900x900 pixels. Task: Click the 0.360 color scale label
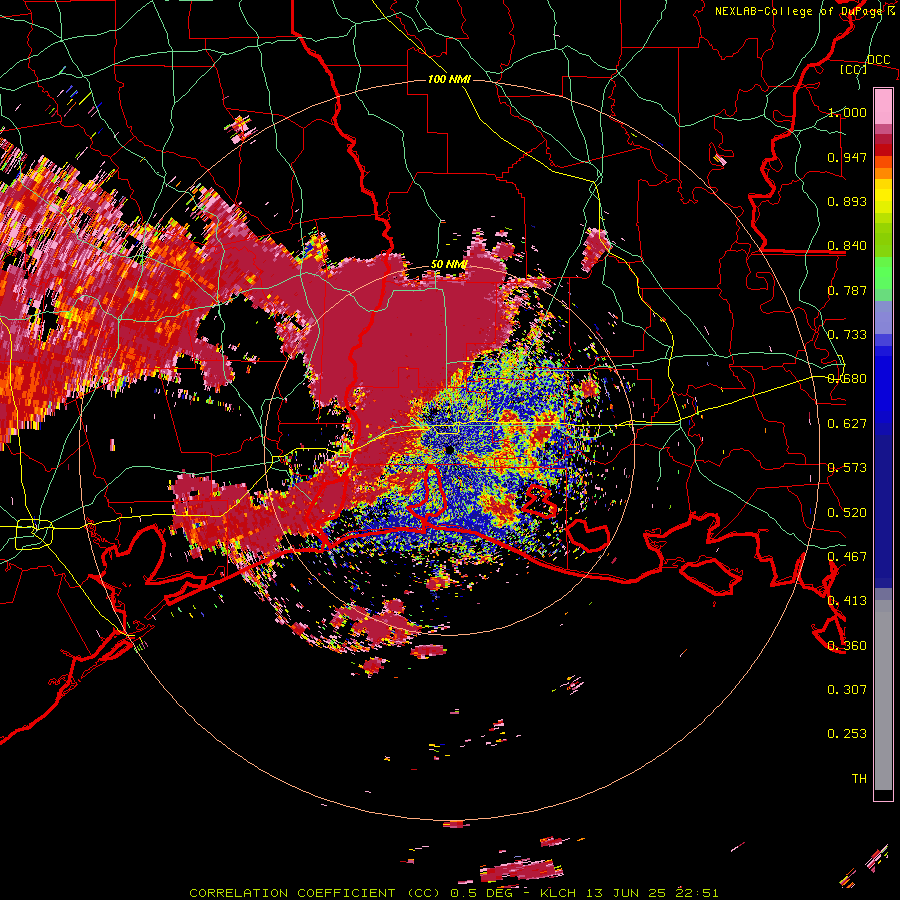847,646
